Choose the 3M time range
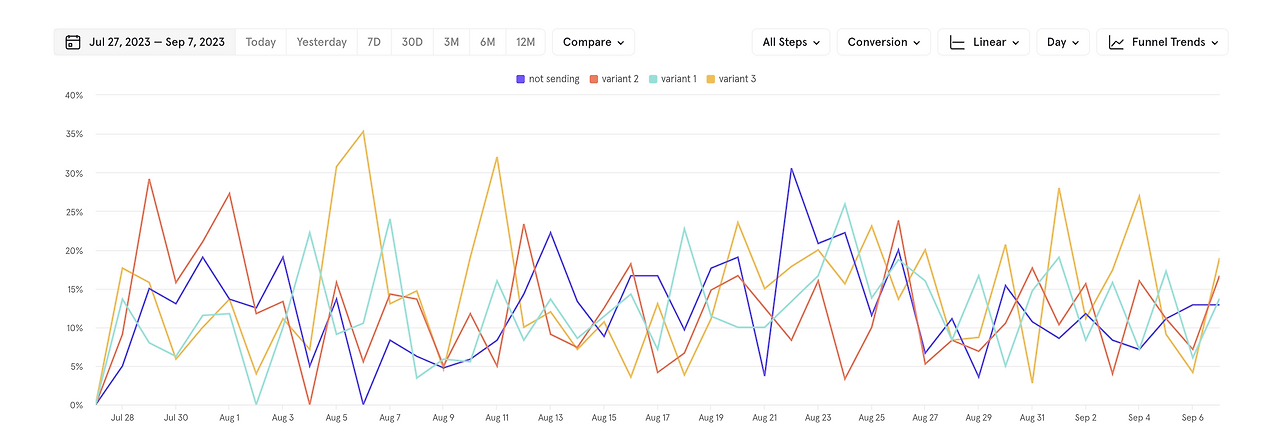Viewport: 1280px width, 443px height. coord(452,42)
